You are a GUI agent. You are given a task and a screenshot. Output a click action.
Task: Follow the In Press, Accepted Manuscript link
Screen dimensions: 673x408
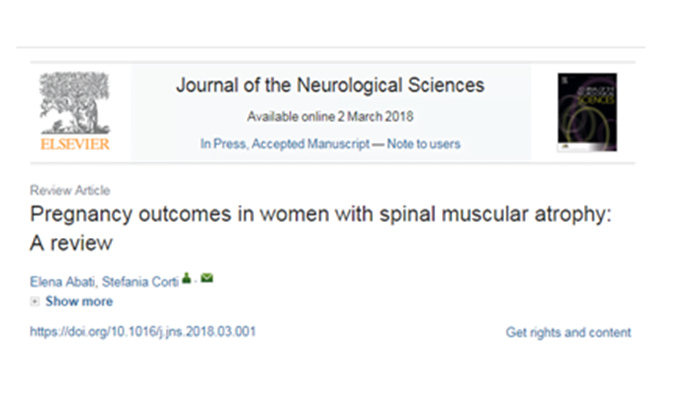point(285,144)
